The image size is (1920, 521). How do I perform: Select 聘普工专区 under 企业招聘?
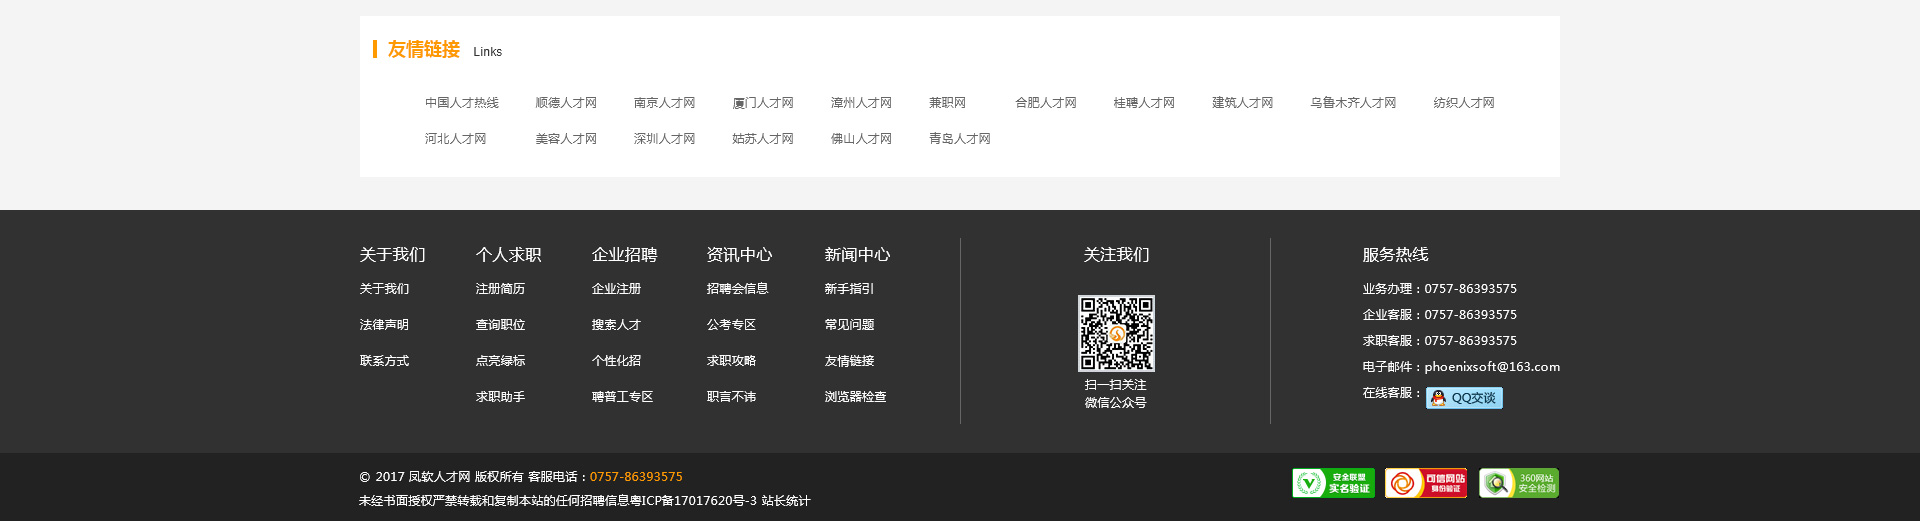[x=622, y=397]
